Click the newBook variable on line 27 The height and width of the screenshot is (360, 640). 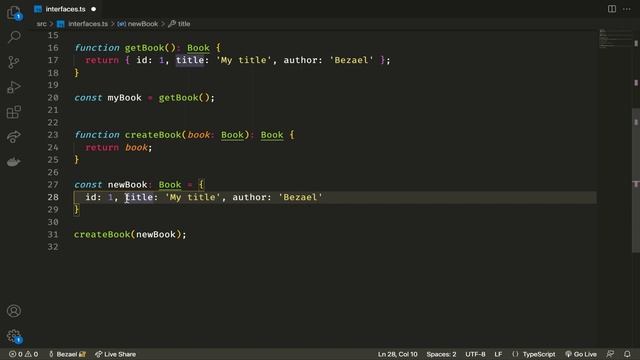(x=127, y=184)
